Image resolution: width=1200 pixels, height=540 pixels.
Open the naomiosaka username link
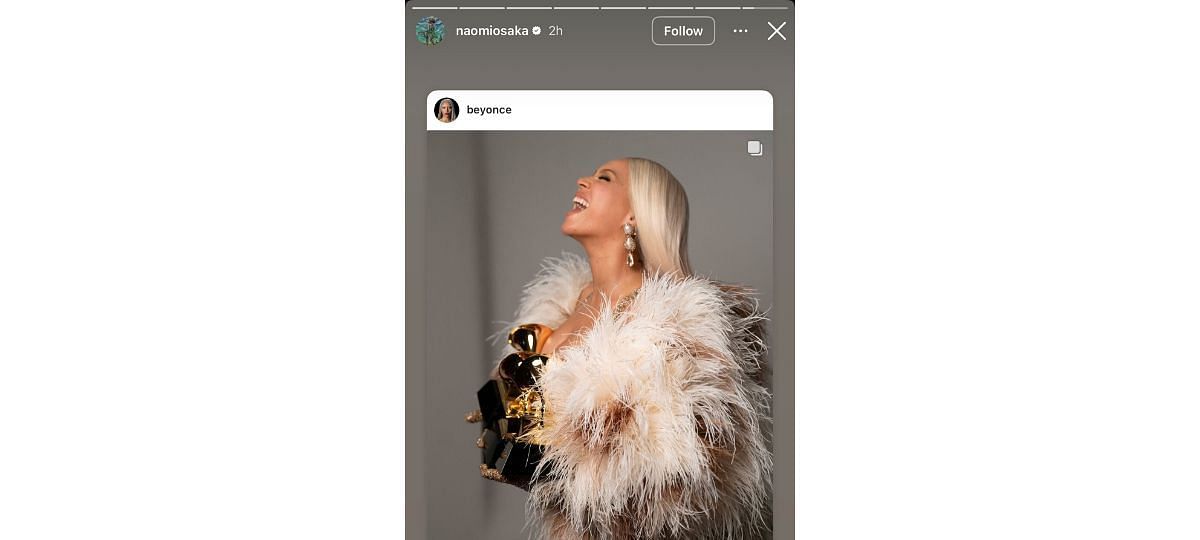[x=492, y=31]
